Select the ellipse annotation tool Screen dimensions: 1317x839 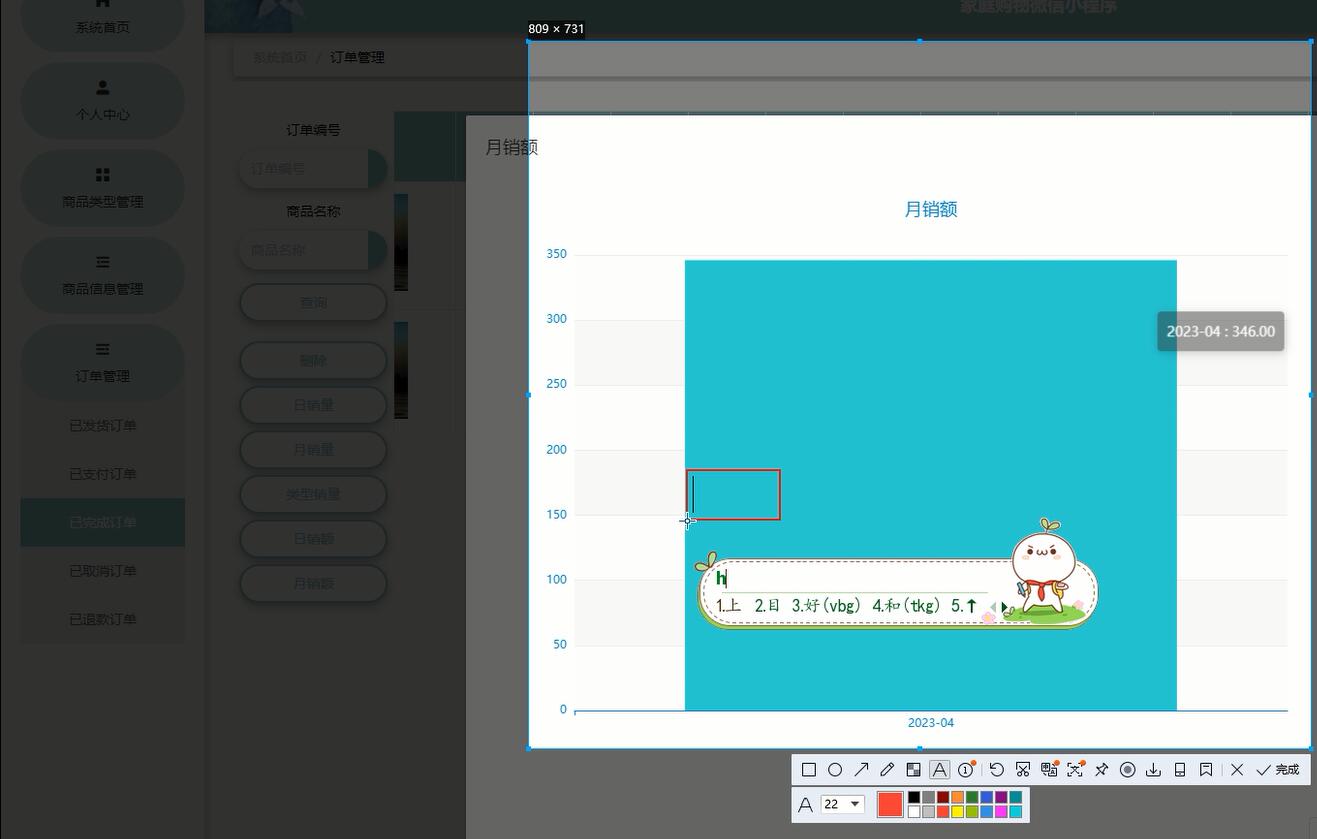coord(835,769)
